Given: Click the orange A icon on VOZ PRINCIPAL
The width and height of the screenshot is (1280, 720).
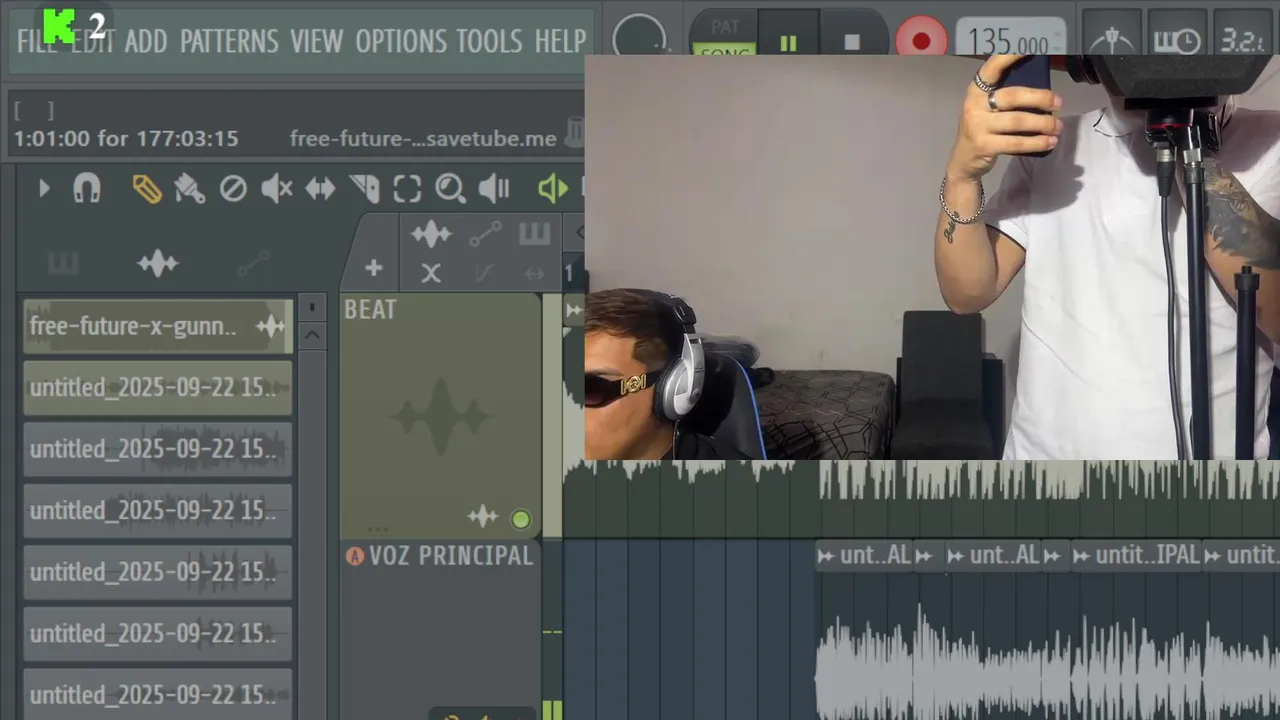Looking at the screenshot, I should point(355,556).
